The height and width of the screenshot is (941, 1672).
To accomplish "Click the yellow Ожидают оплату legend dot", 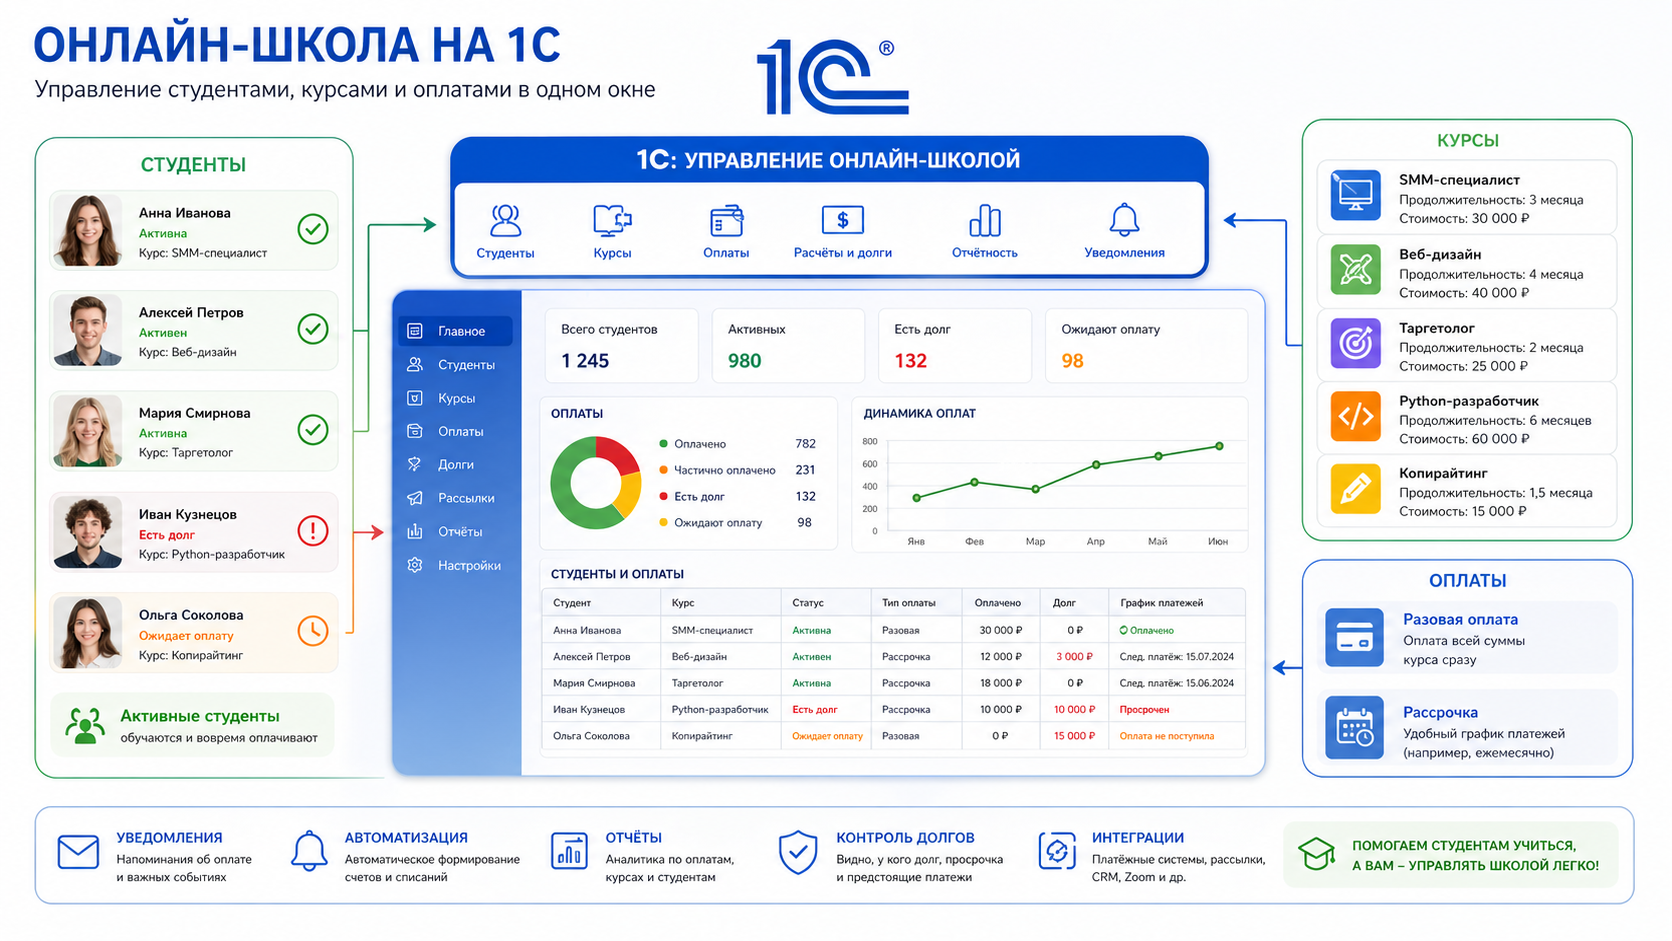I will (x=663, y=522).
